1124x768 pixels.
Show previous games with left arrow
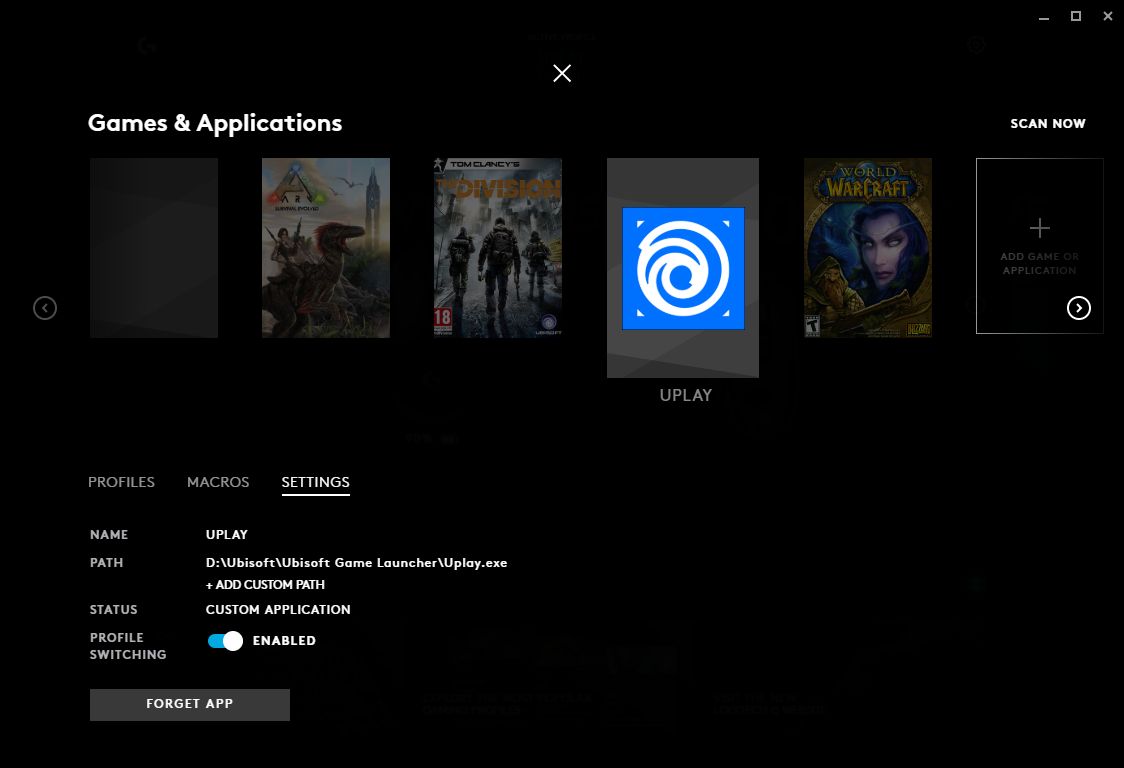(x=45, y=308)
